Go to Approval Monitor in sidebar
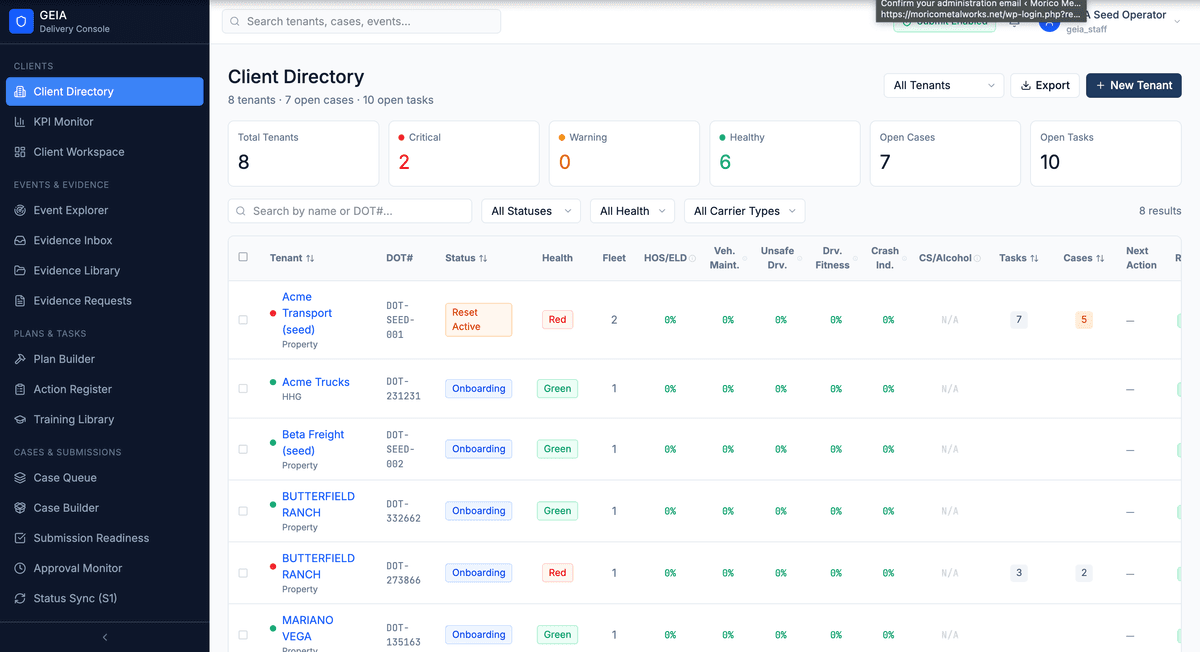The height and width of the screenshot is (652, 1200). [105, 568]
